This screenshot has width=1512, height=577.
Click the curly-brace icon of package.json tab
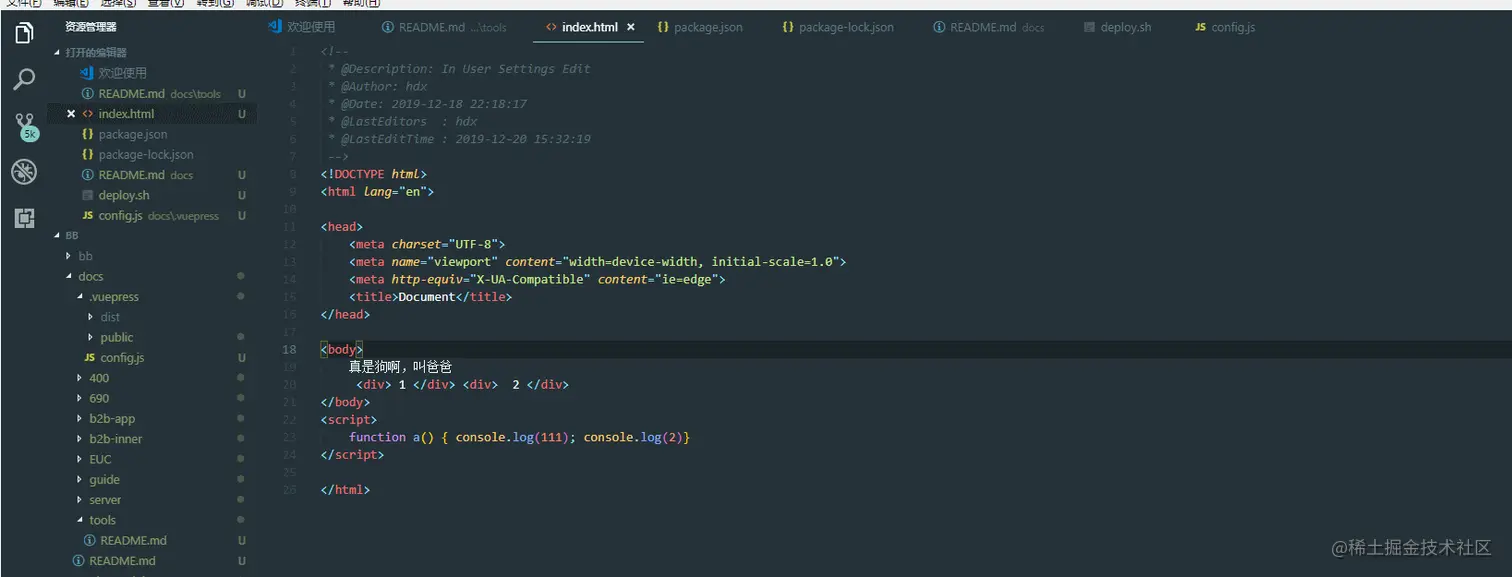663,27
